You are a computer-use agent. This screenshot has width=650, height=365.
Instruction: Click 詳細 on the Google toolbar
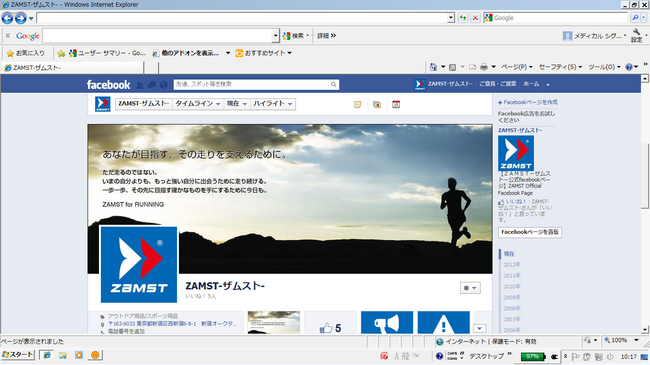tap(327, 36)
